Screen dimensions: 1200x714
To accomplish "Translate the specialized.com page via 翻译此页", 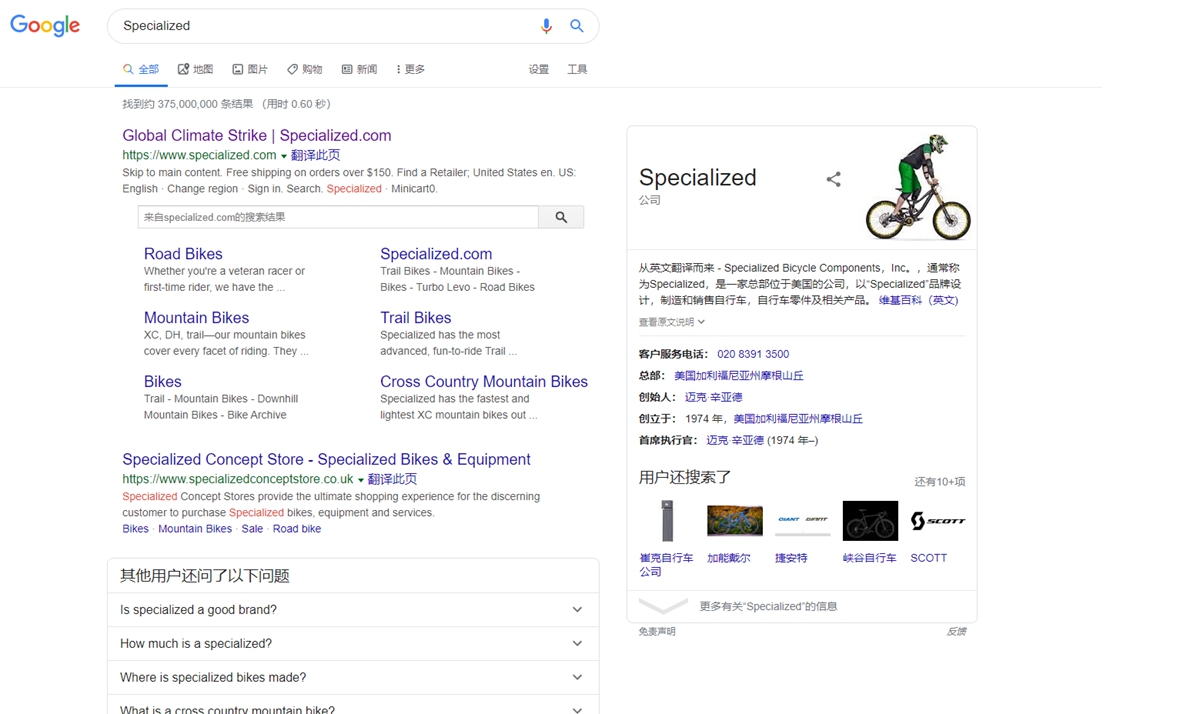I will click(315, 156).
